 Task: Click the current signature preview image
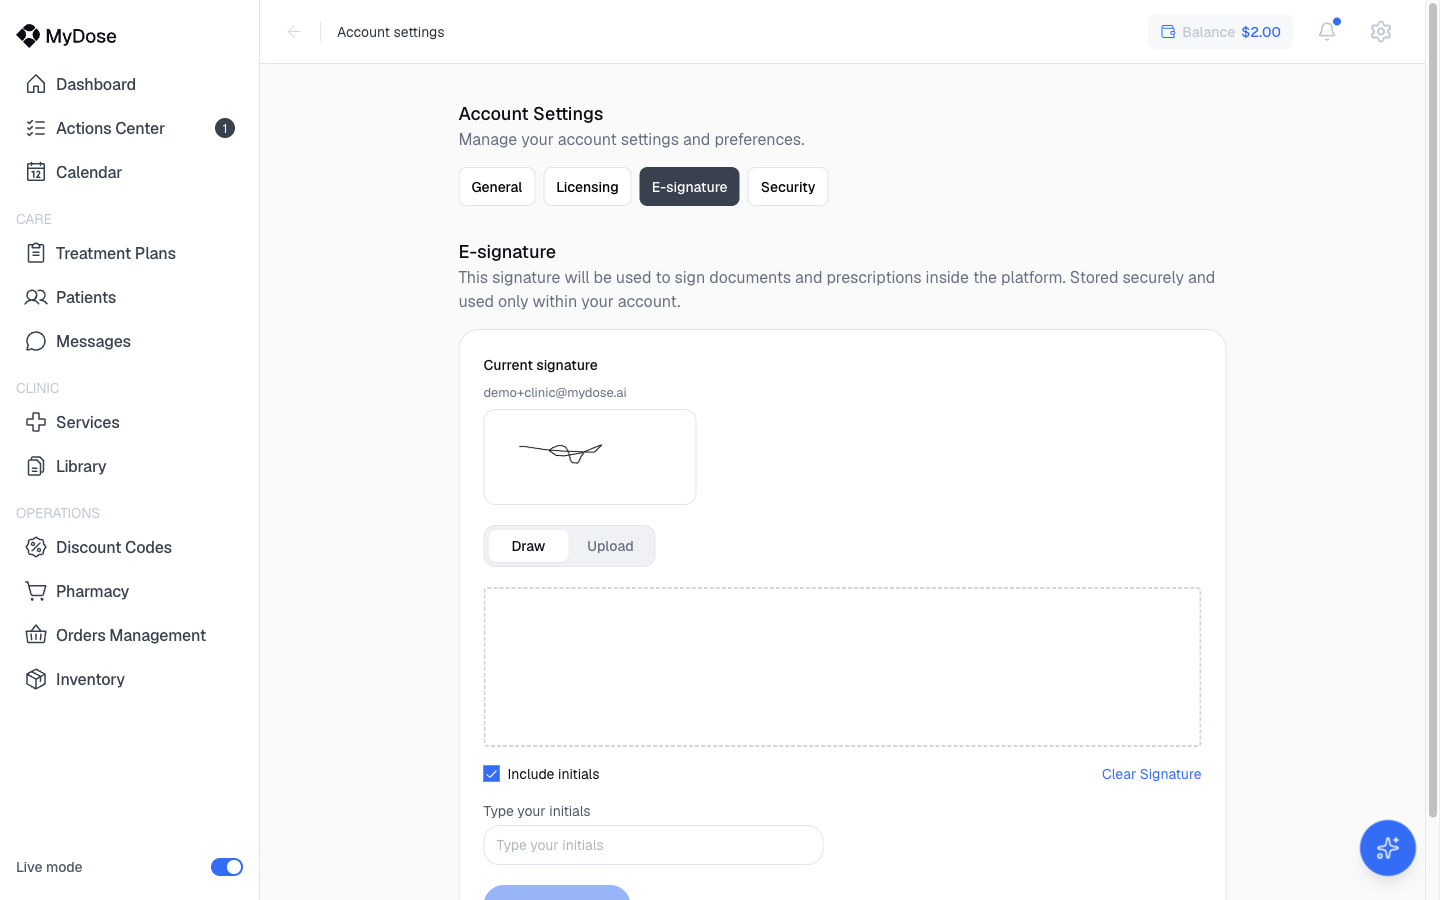click(x=590, y=457)
